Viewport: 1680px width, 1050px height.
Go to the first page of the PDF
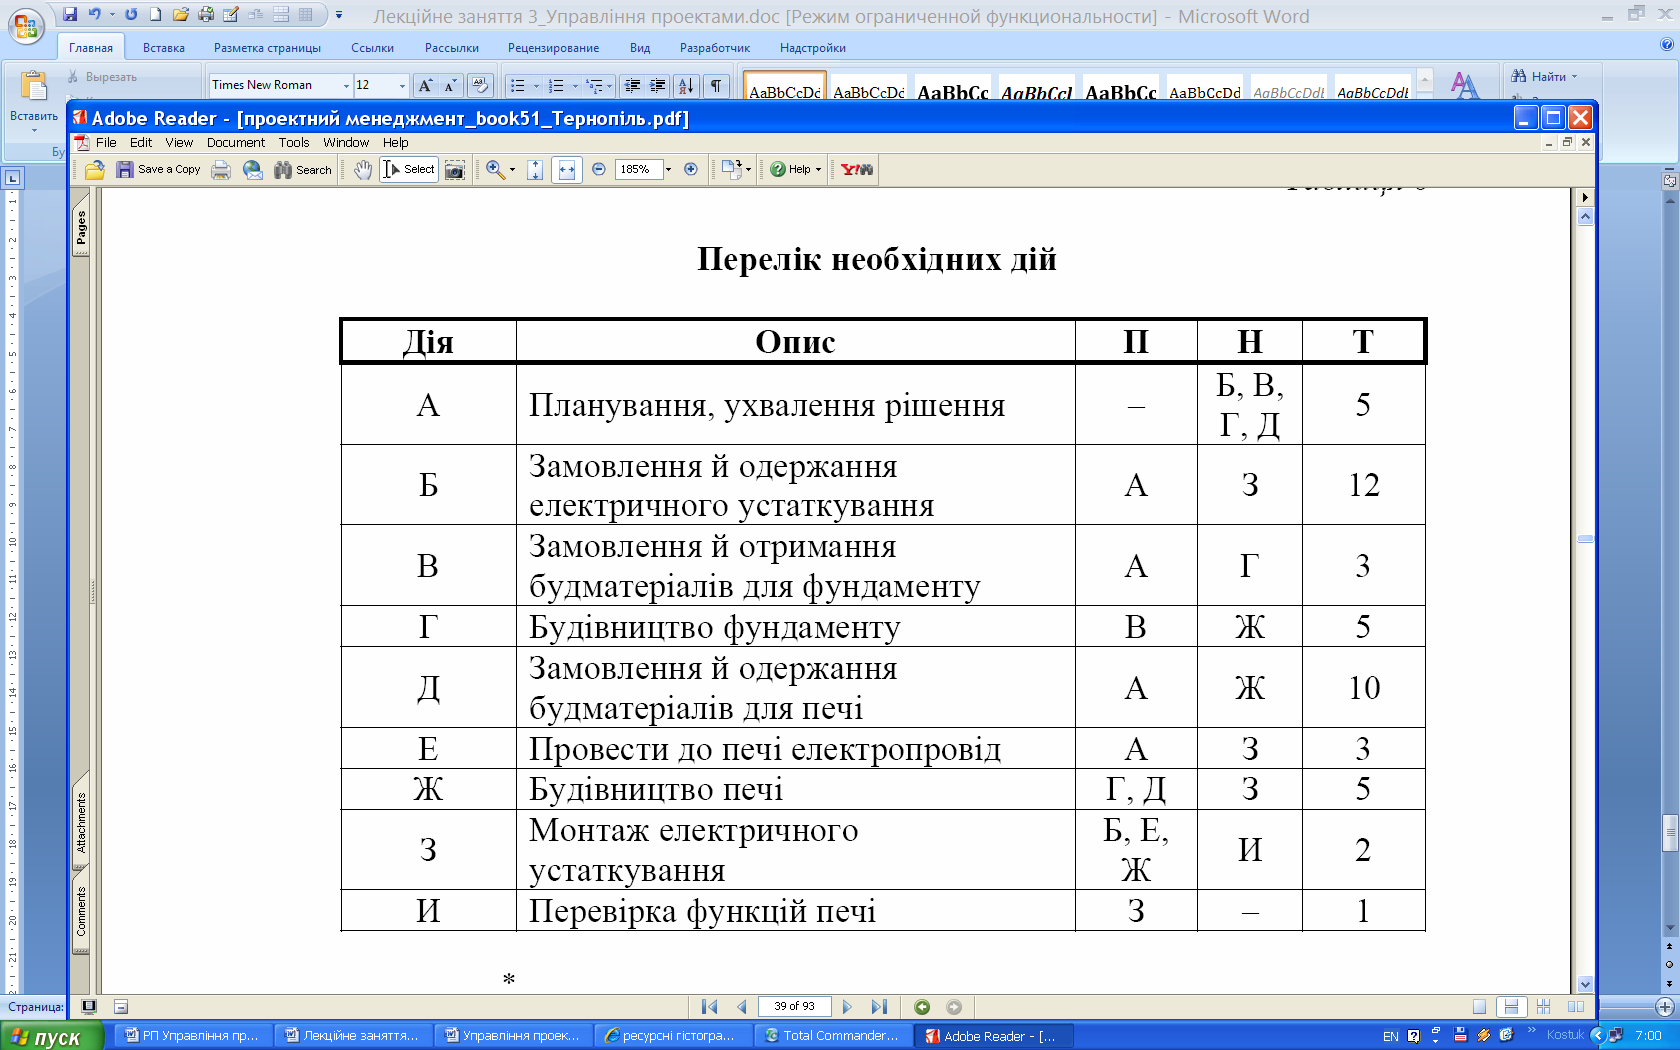pyautogui.click(x=710, y=1007)
